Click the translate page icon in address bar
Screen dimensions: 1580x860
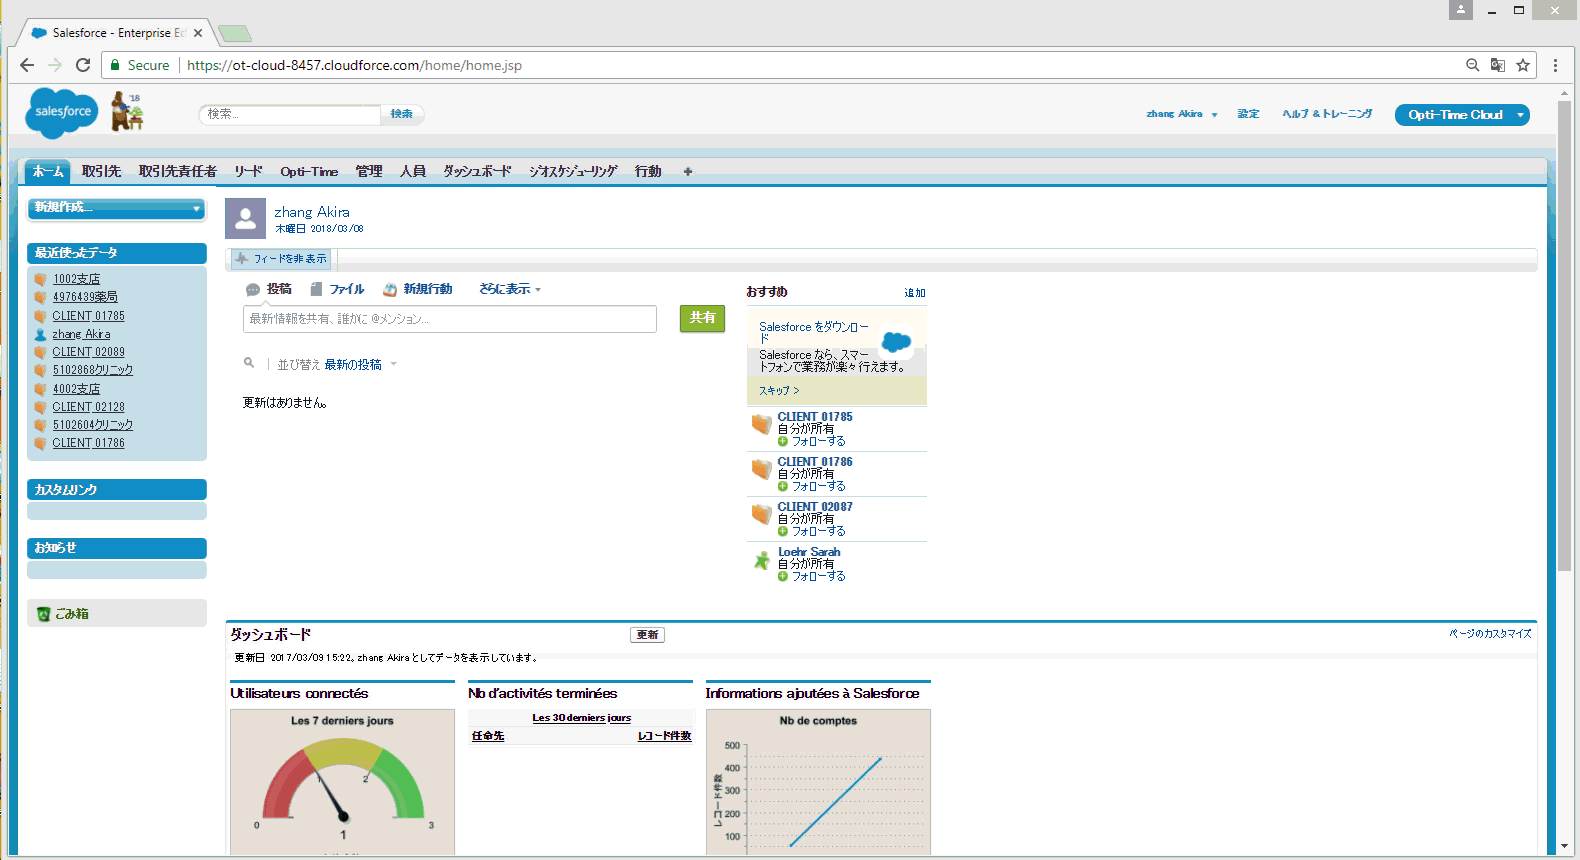[1497, 65]
